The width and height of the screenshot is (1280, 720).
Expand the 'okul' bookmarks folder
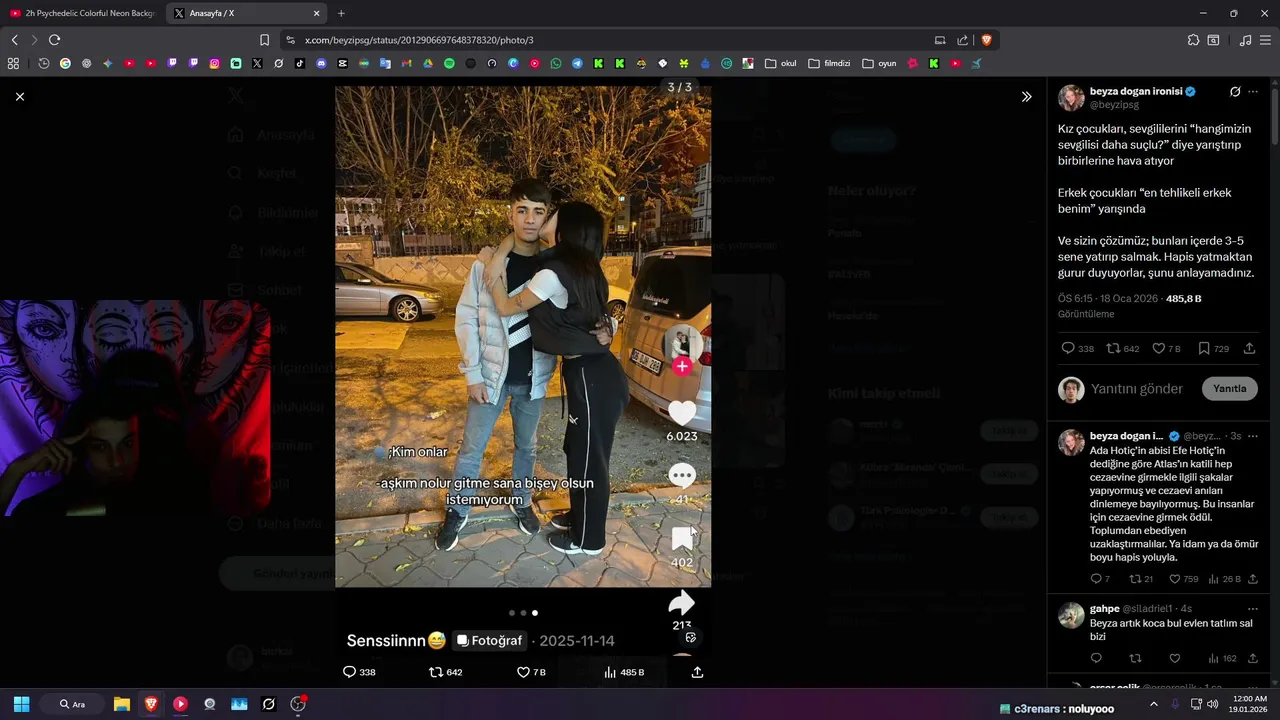click(x=781, y=63)
